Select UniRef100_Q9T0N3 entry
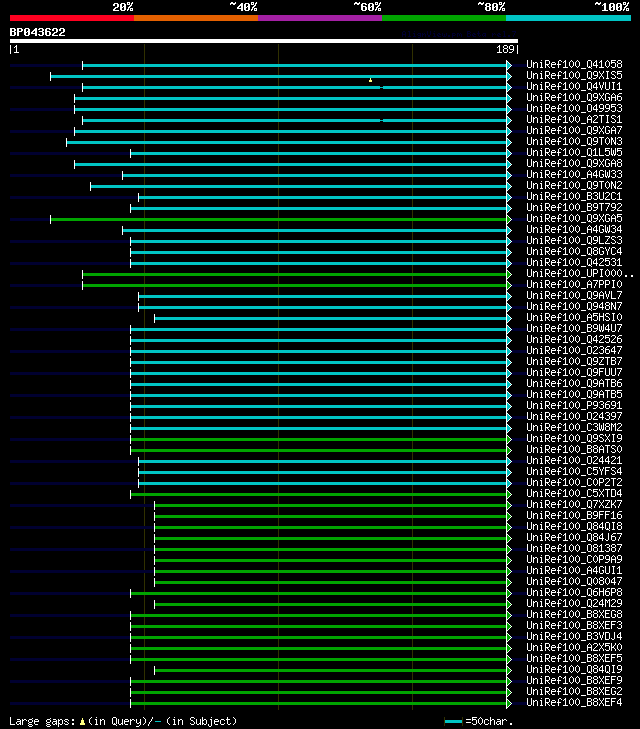The image size is (640, 729). click(574, 141)
